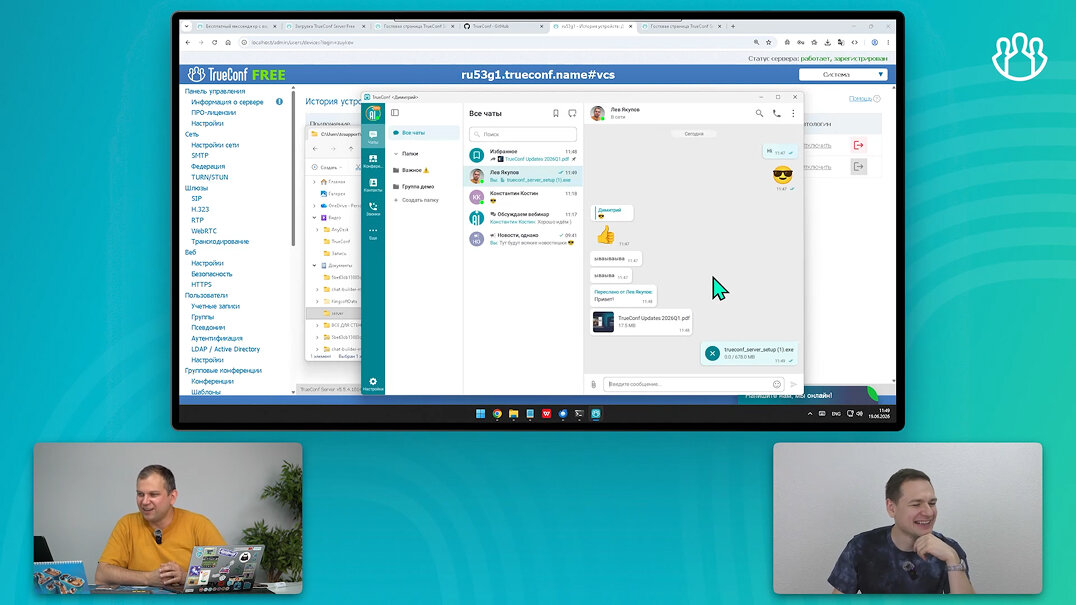The image size is (1076, 605).
Task: Open the TrueConf app from the taskbar
Action: [x=596, y=414]
